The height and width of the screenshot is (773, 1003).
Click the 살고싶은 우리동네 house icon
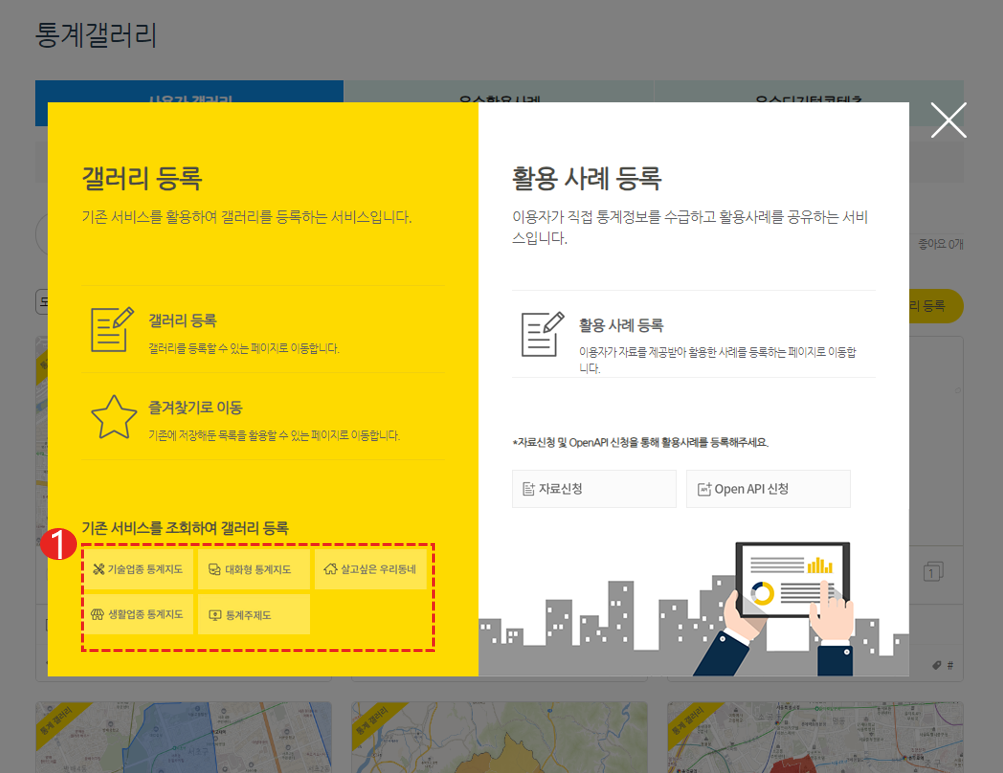tap(331, 568)
